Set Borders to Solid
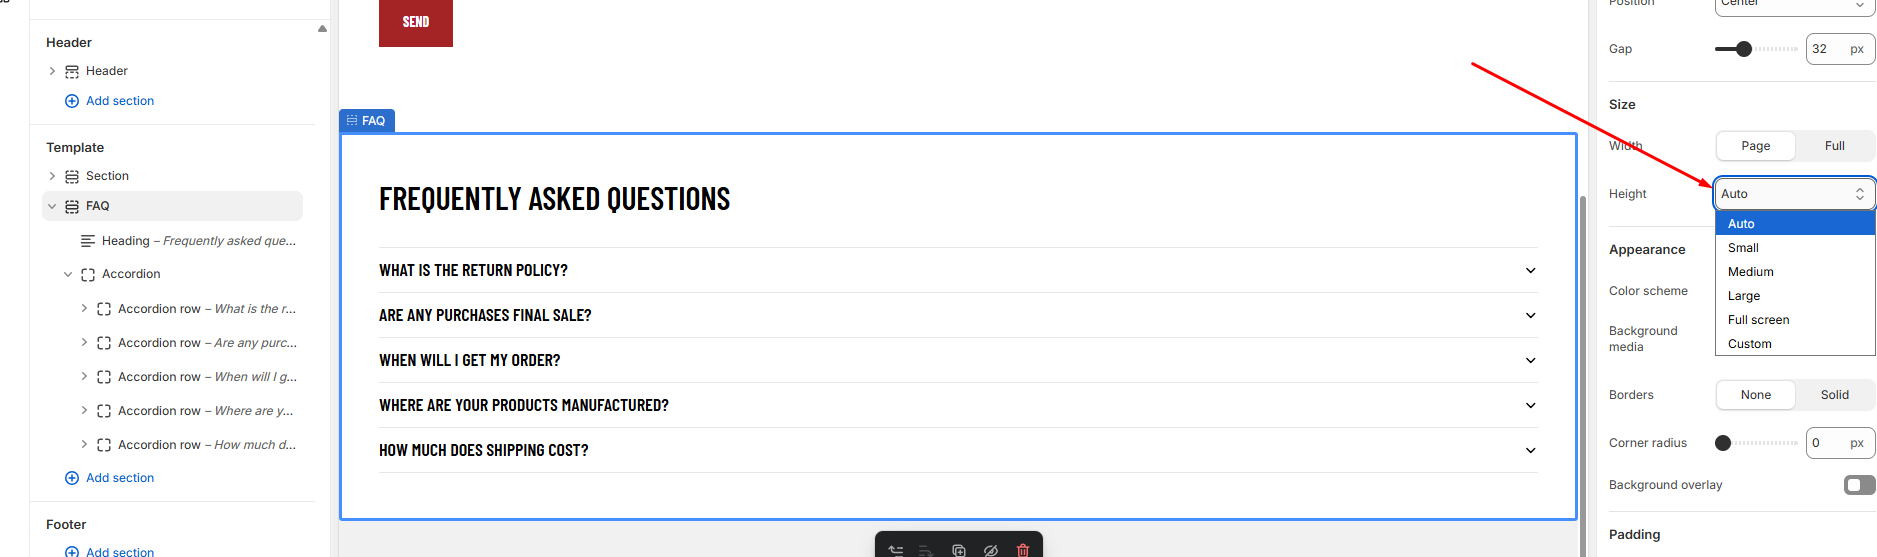This screenshot has height=557, width=1877. (1834, 395)
